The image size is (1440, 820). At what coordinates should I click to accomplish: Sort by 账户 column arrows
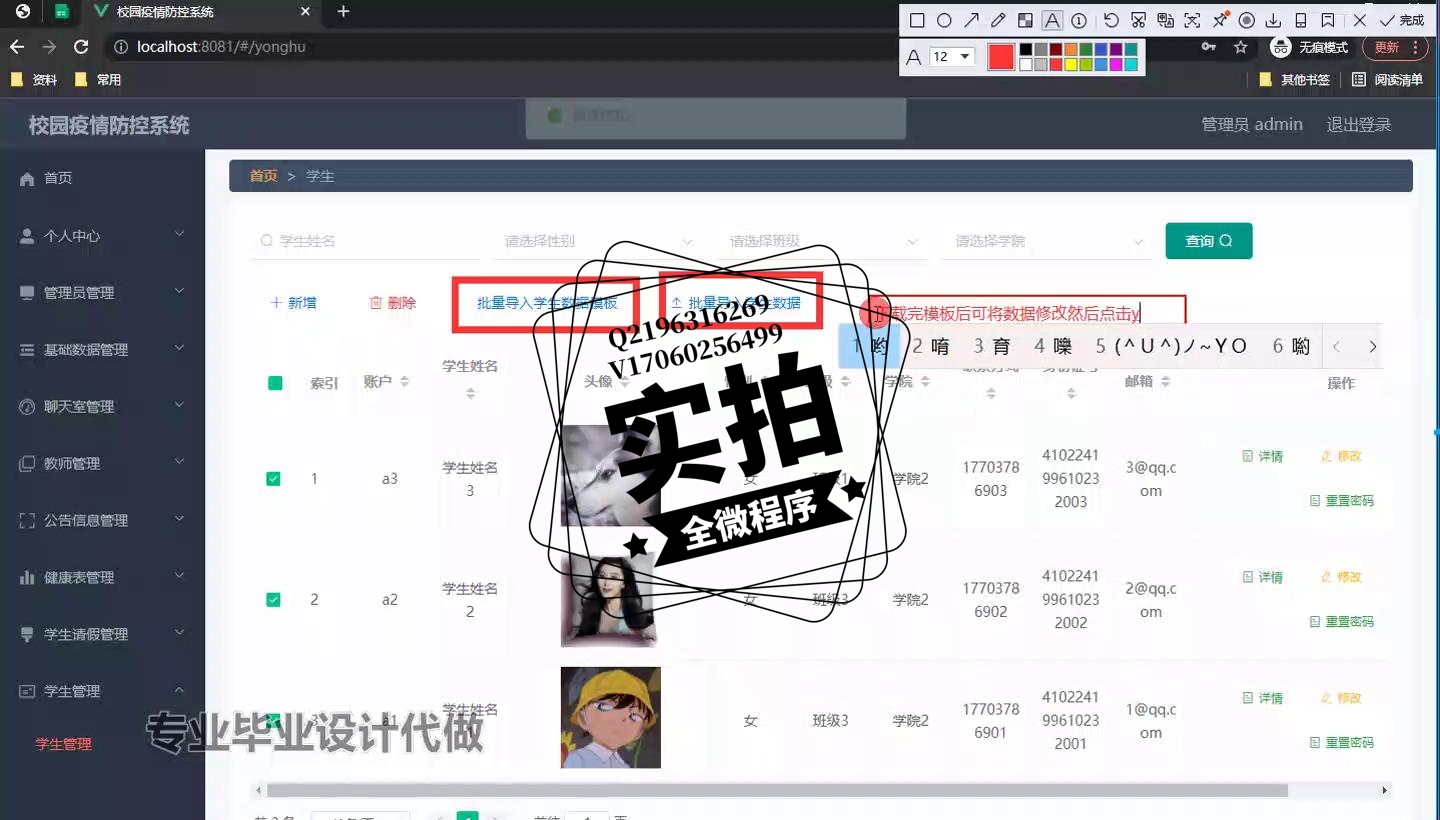pos(404,382)
